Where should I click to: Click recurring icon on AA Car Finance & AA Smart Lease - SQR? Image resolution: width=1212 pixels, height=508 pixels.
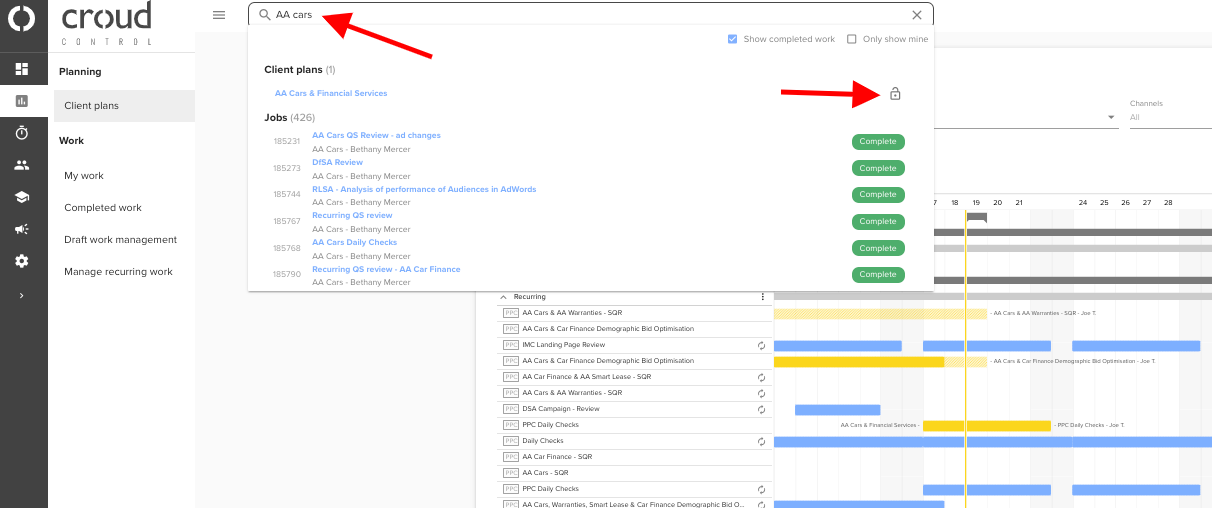[x=761, y=377]
